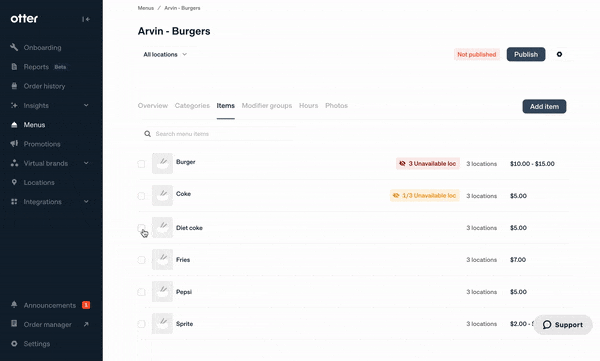Select the Items tab
Screen dimensions: 600x361
[225, 106]
